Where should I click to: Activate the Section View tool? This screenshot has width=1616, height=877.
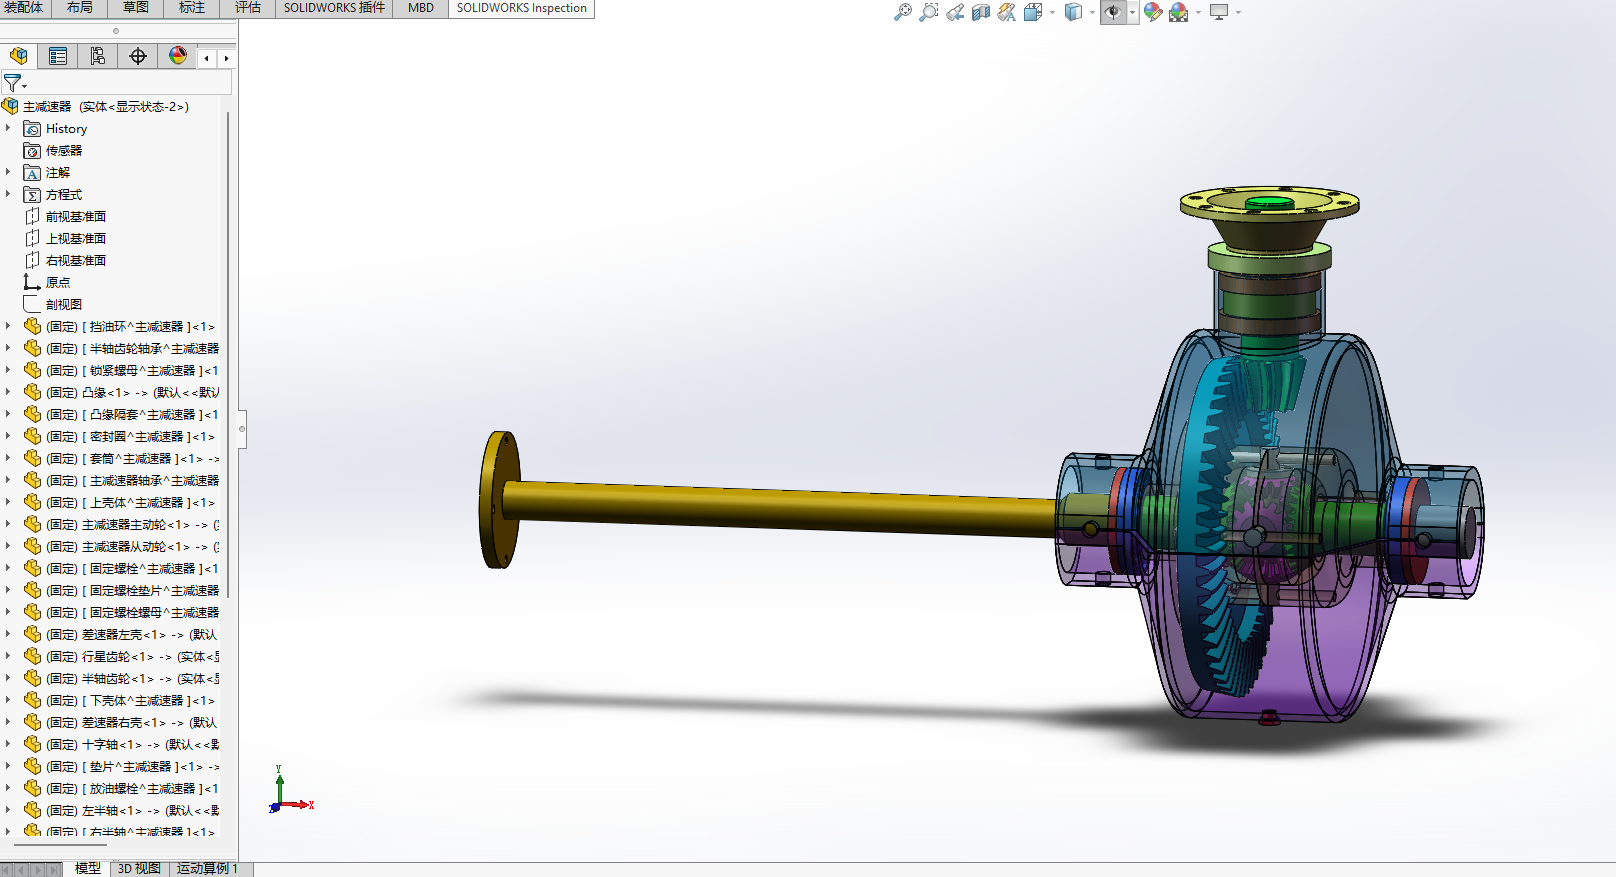point(981,12)
